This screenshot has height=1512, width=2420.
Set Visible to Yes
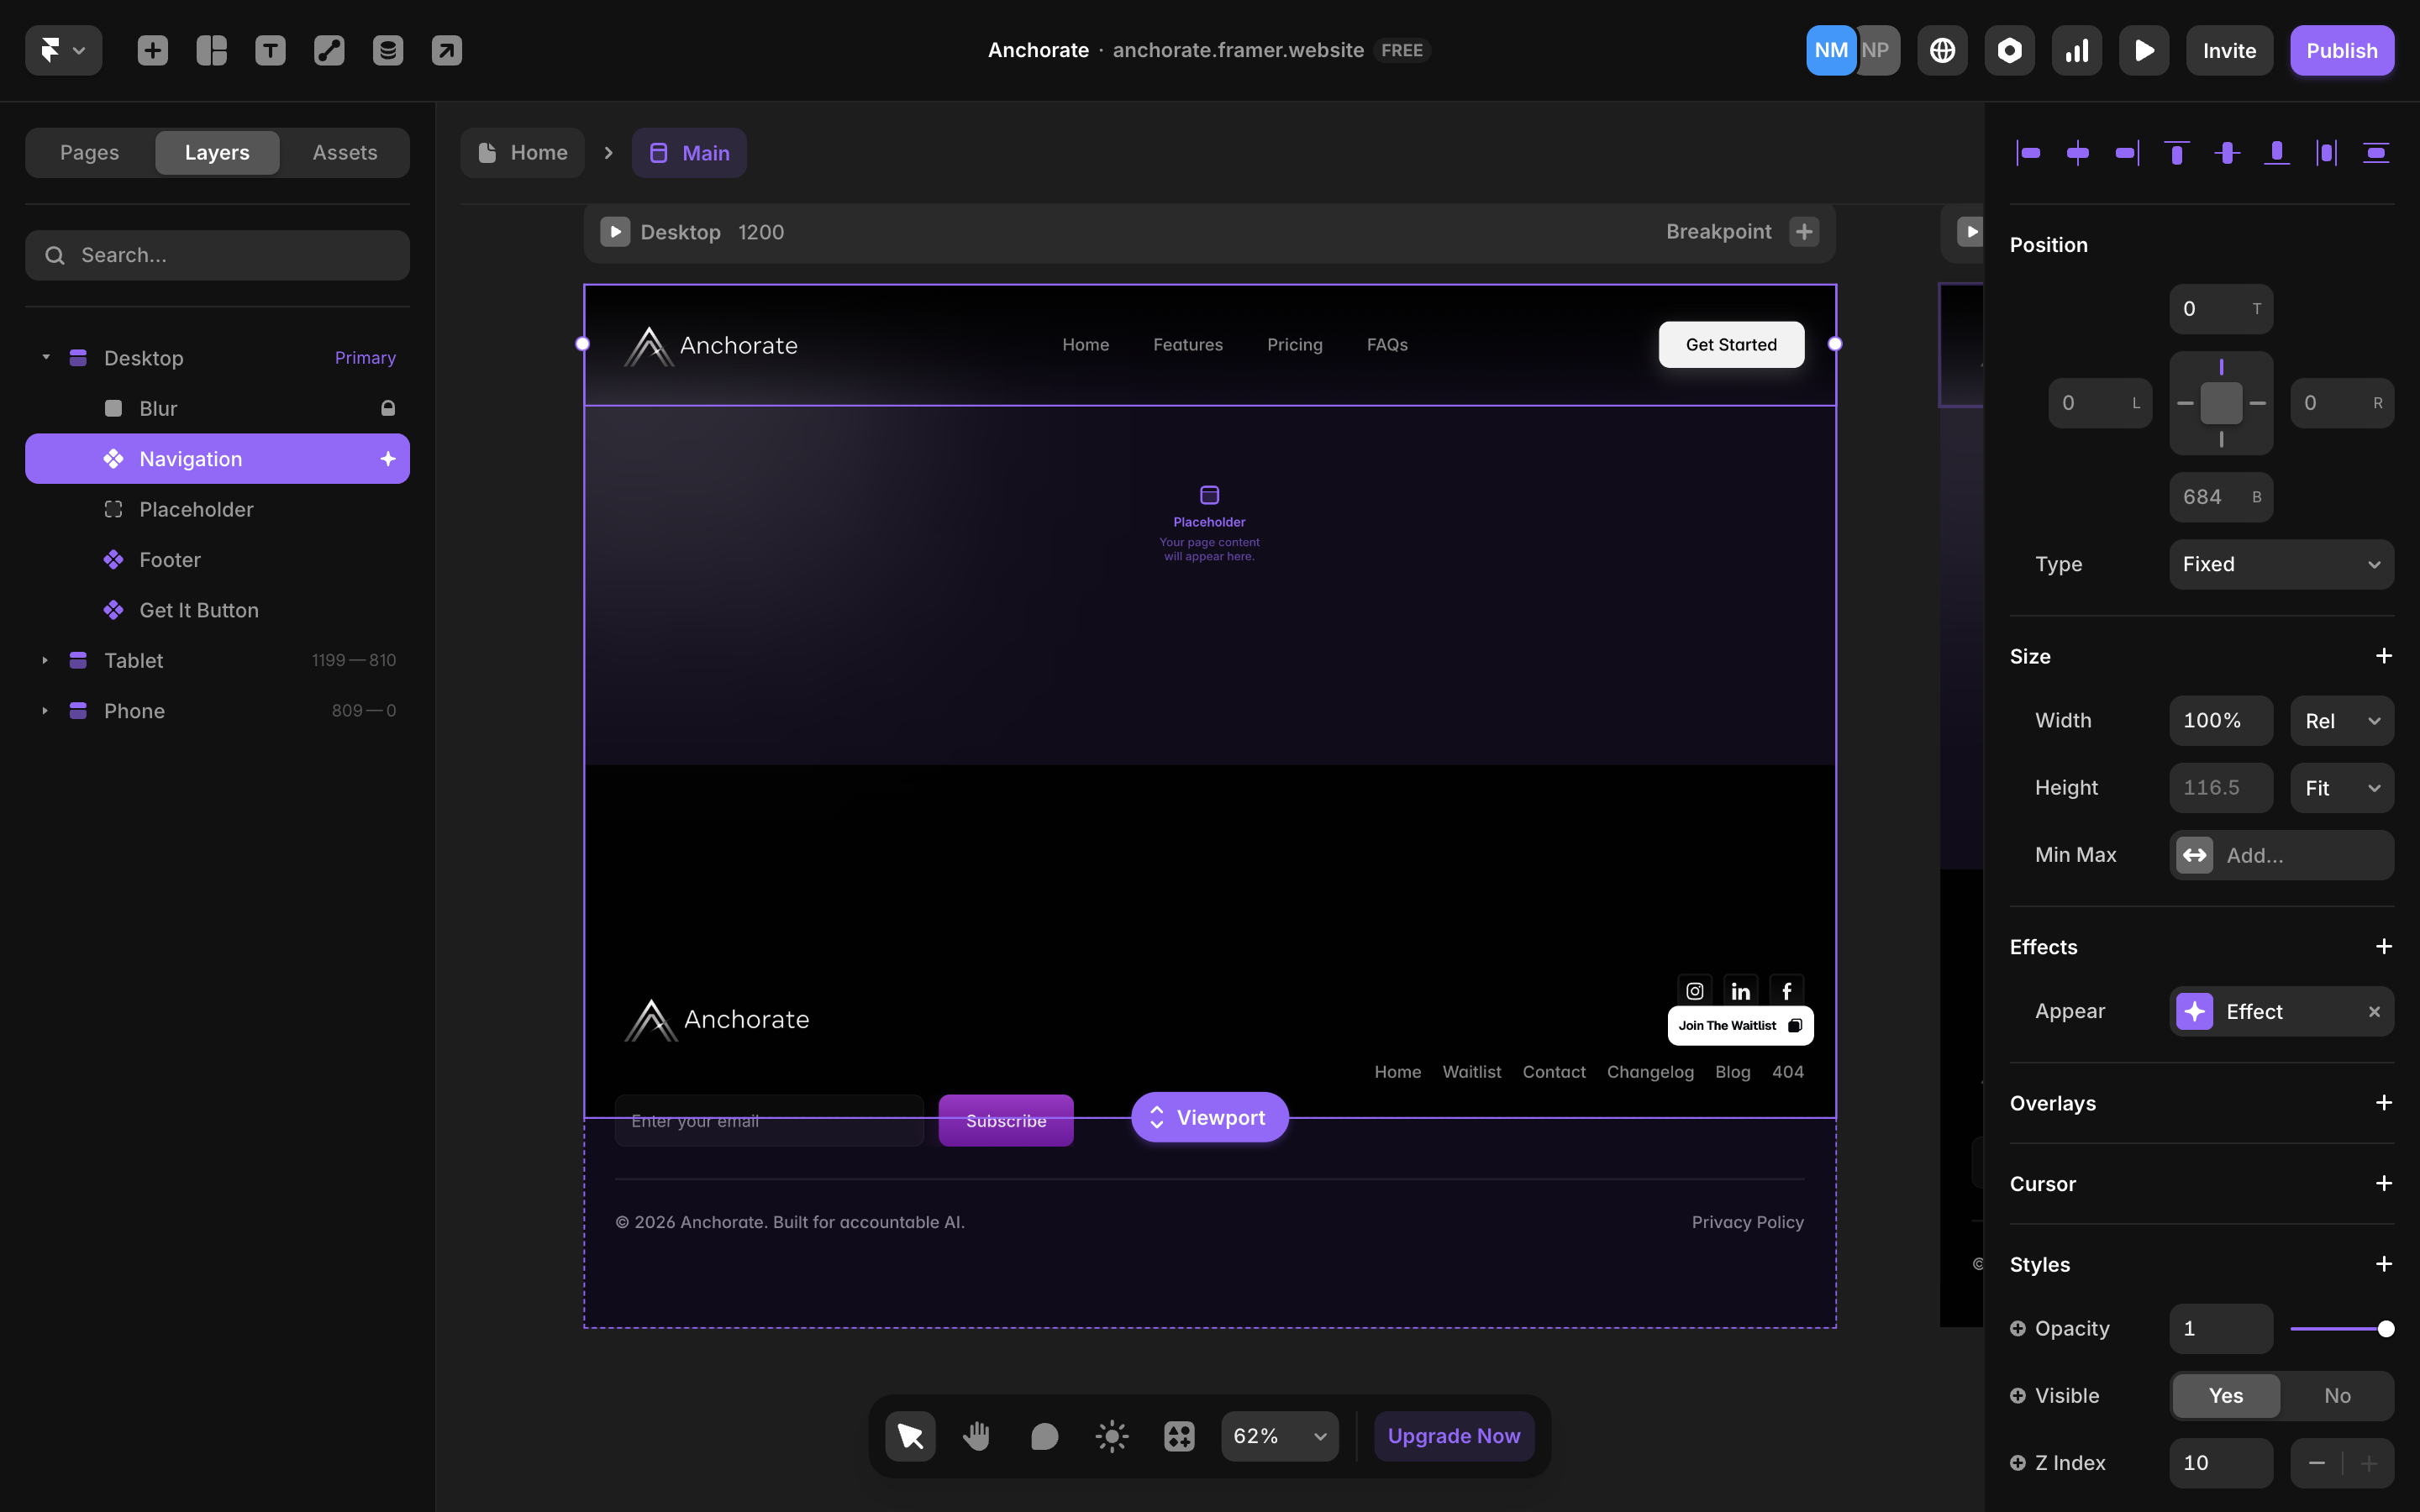tap(2225, 1395)
